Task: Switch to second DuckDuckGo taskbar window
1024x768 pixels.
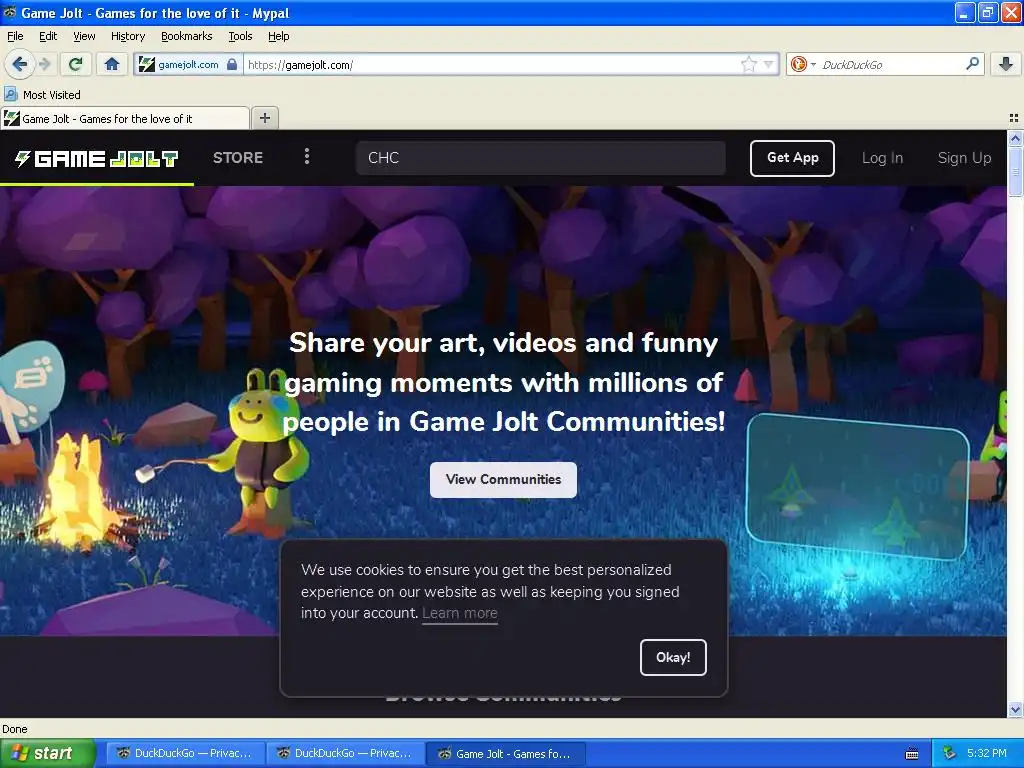Action: 345,753
